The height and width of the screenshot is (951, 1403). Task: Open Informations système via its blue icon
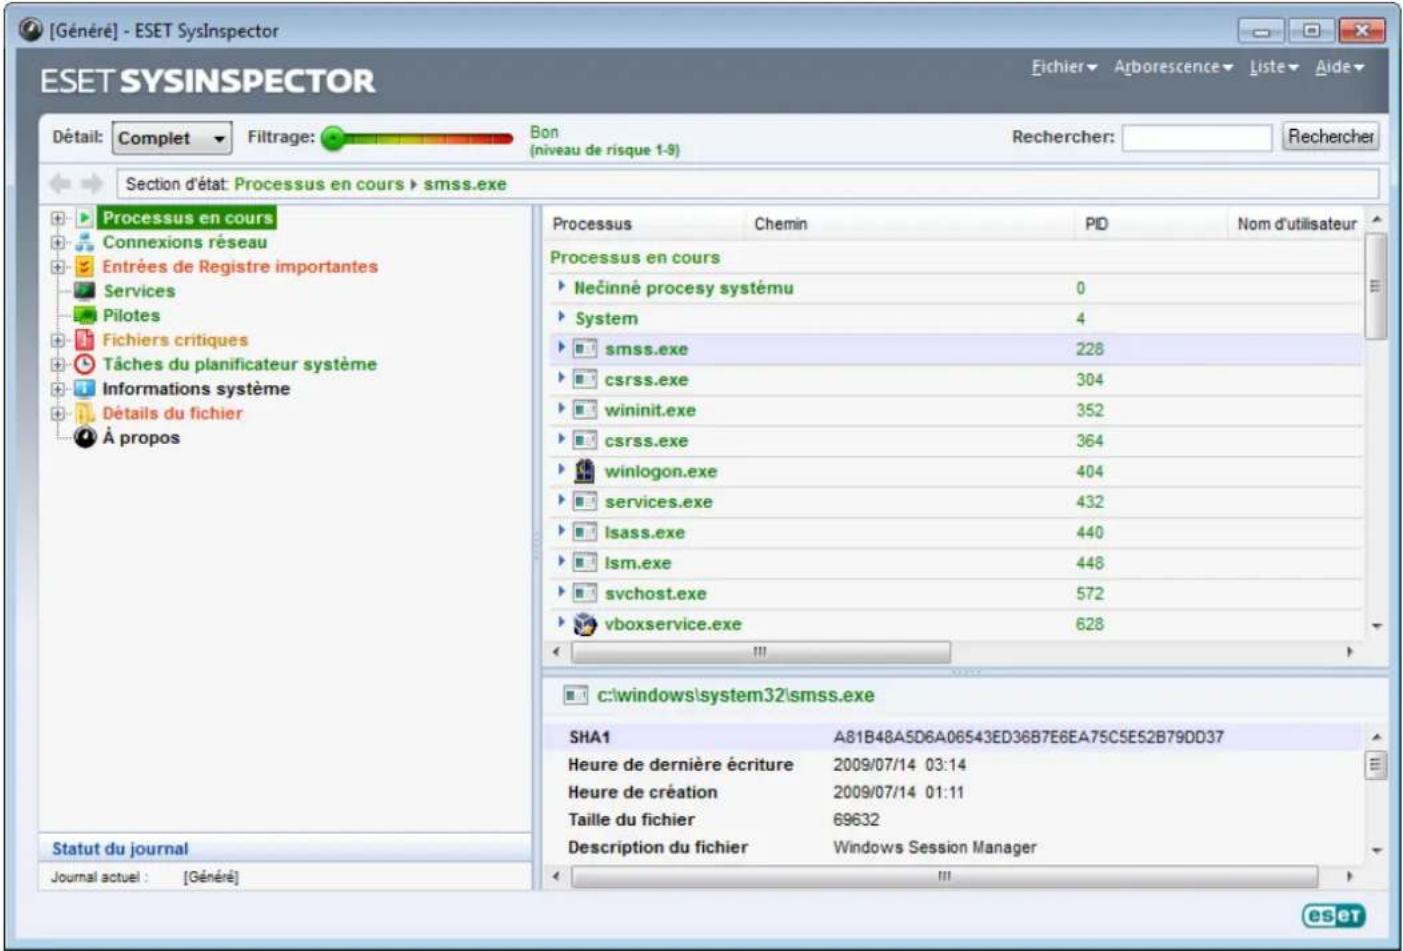click(84, 389)
